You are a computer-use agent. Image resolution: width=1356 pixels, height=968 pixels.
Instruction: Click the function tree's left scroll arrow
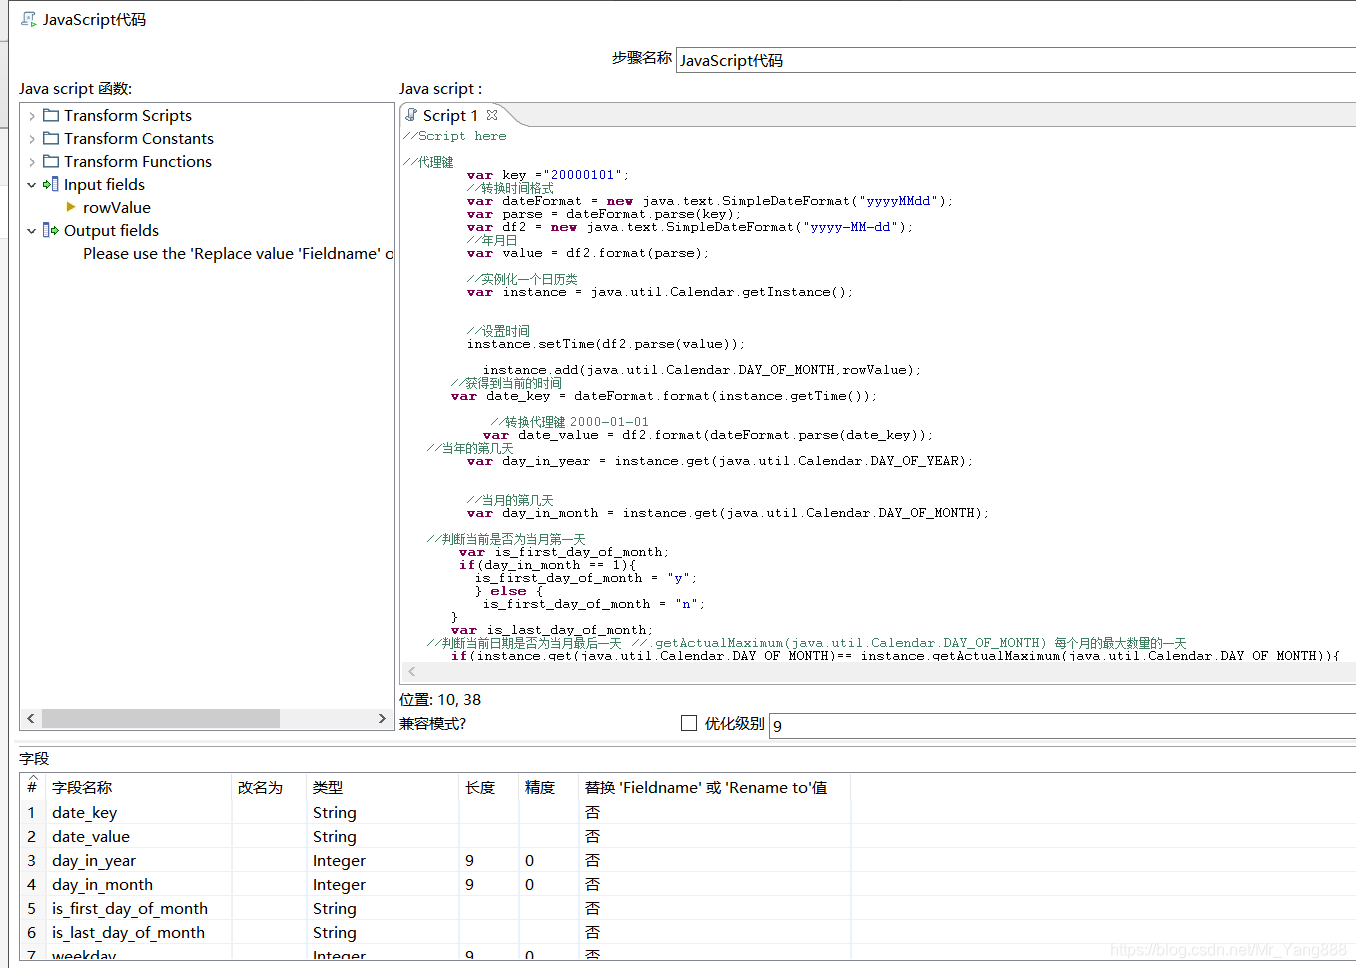click(31, 719)
